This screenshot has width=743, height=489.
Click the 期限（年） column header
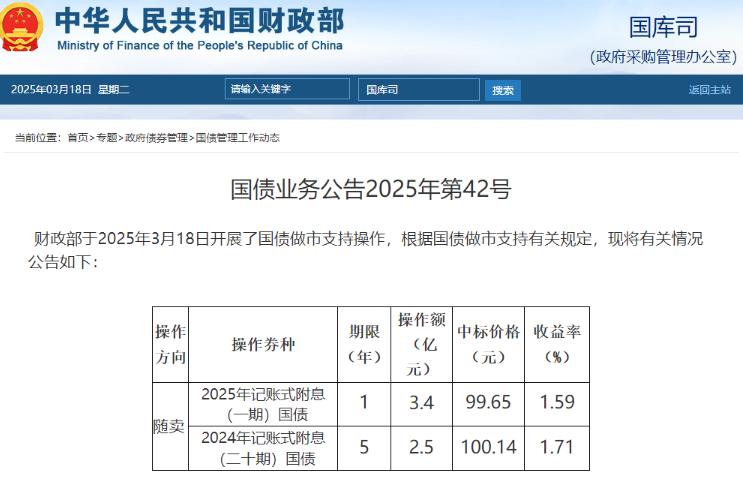coord(364,344)
